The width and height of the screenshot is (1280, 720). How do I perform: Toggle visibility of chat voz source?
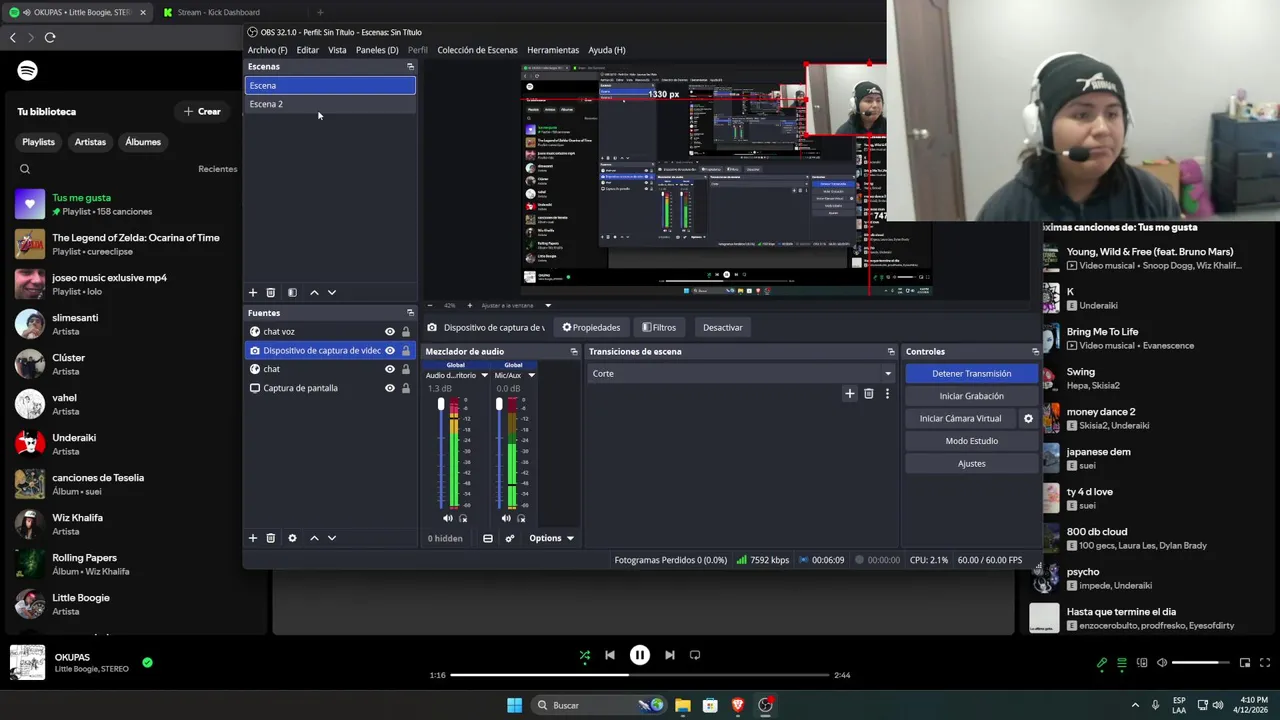click(x=390, y=332)
